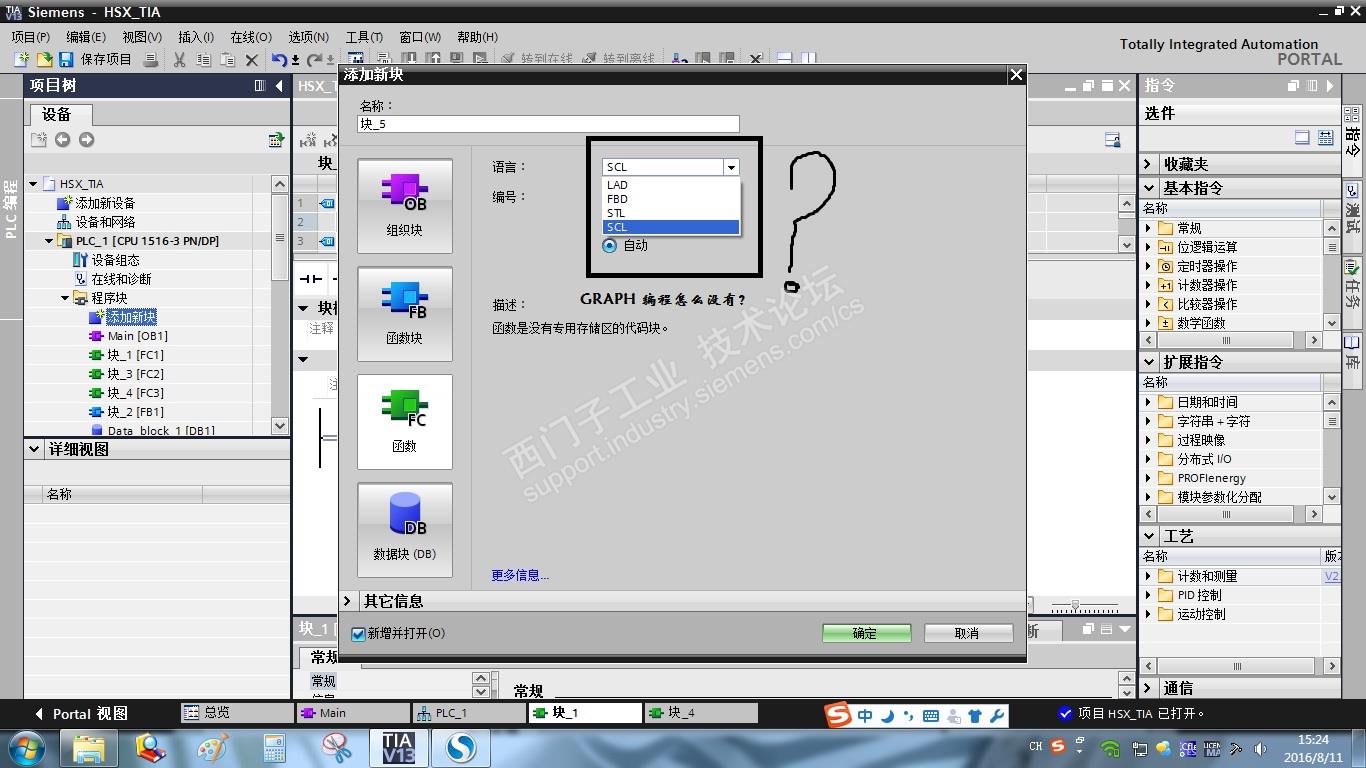
Task: Click the language combo box arrow
Action: (731, 167)
